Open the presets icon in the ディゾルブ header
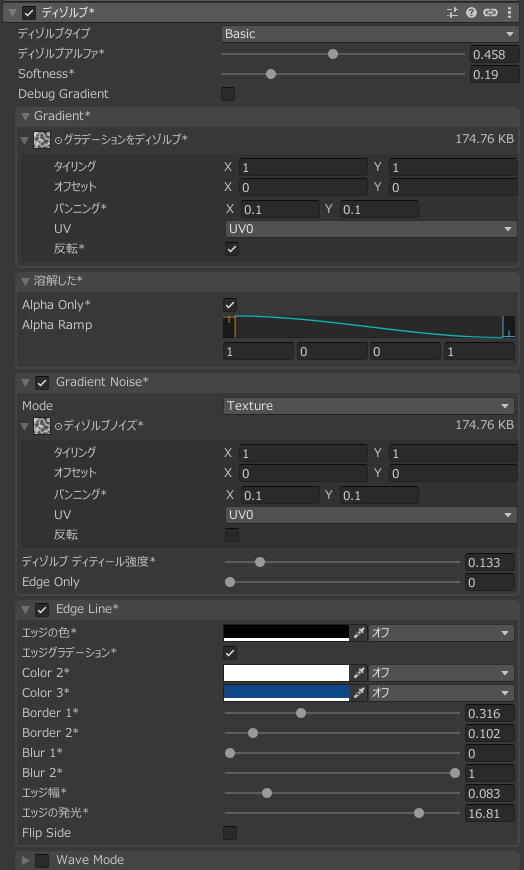Image resolution: width=524 pixels, height=870 pixels. pos(452,12)
